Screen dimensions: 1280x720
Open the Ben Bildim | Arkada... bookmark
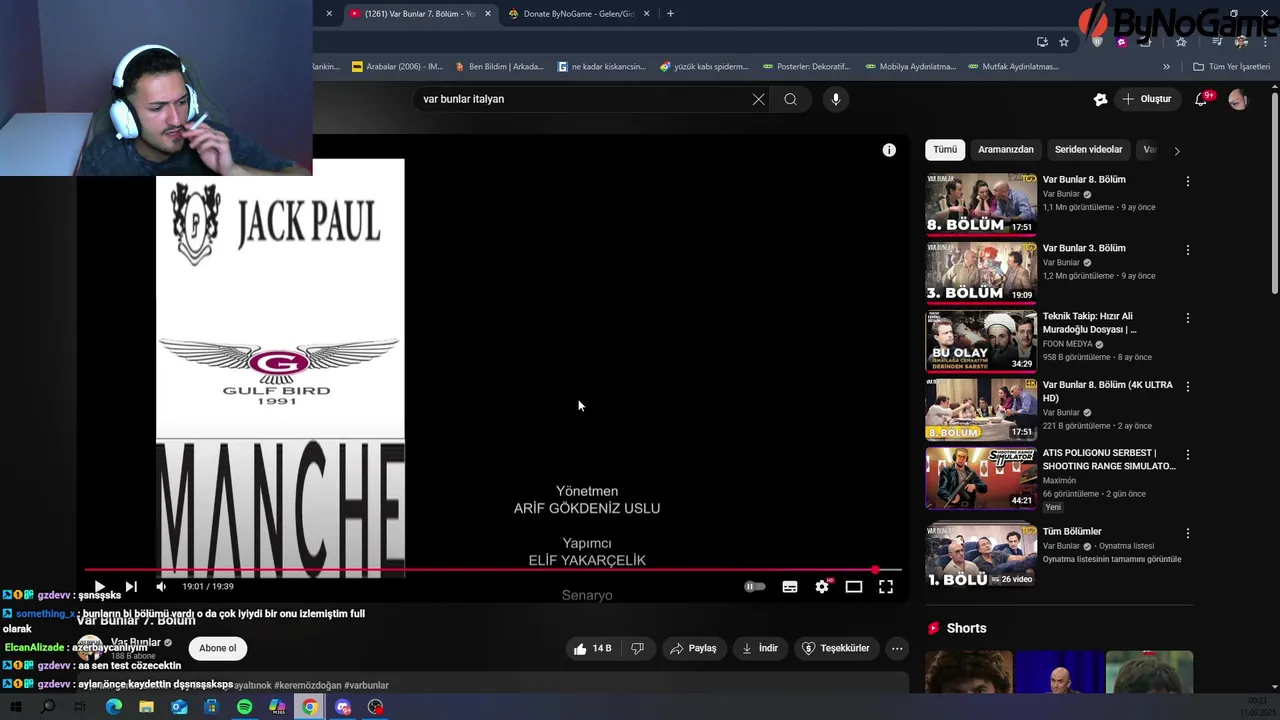500,67
